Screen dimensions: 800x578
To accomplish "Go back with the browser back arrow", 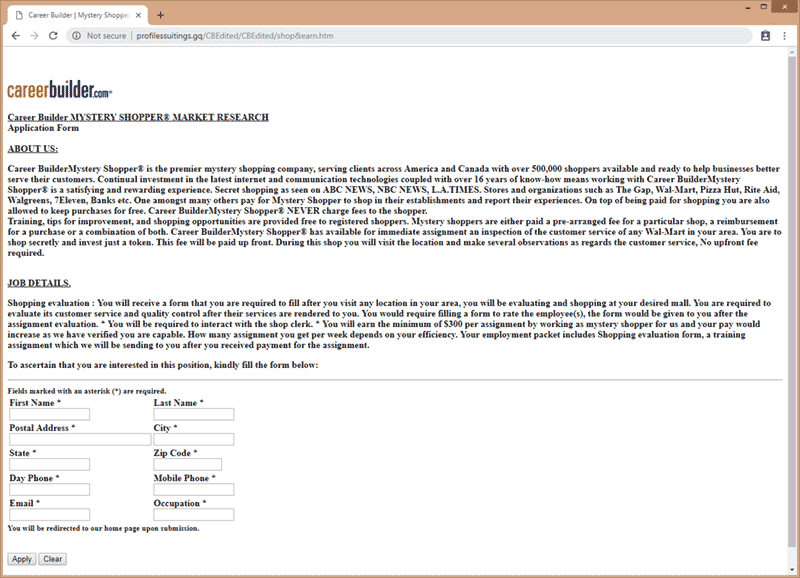I will click(x=16, y=36).
